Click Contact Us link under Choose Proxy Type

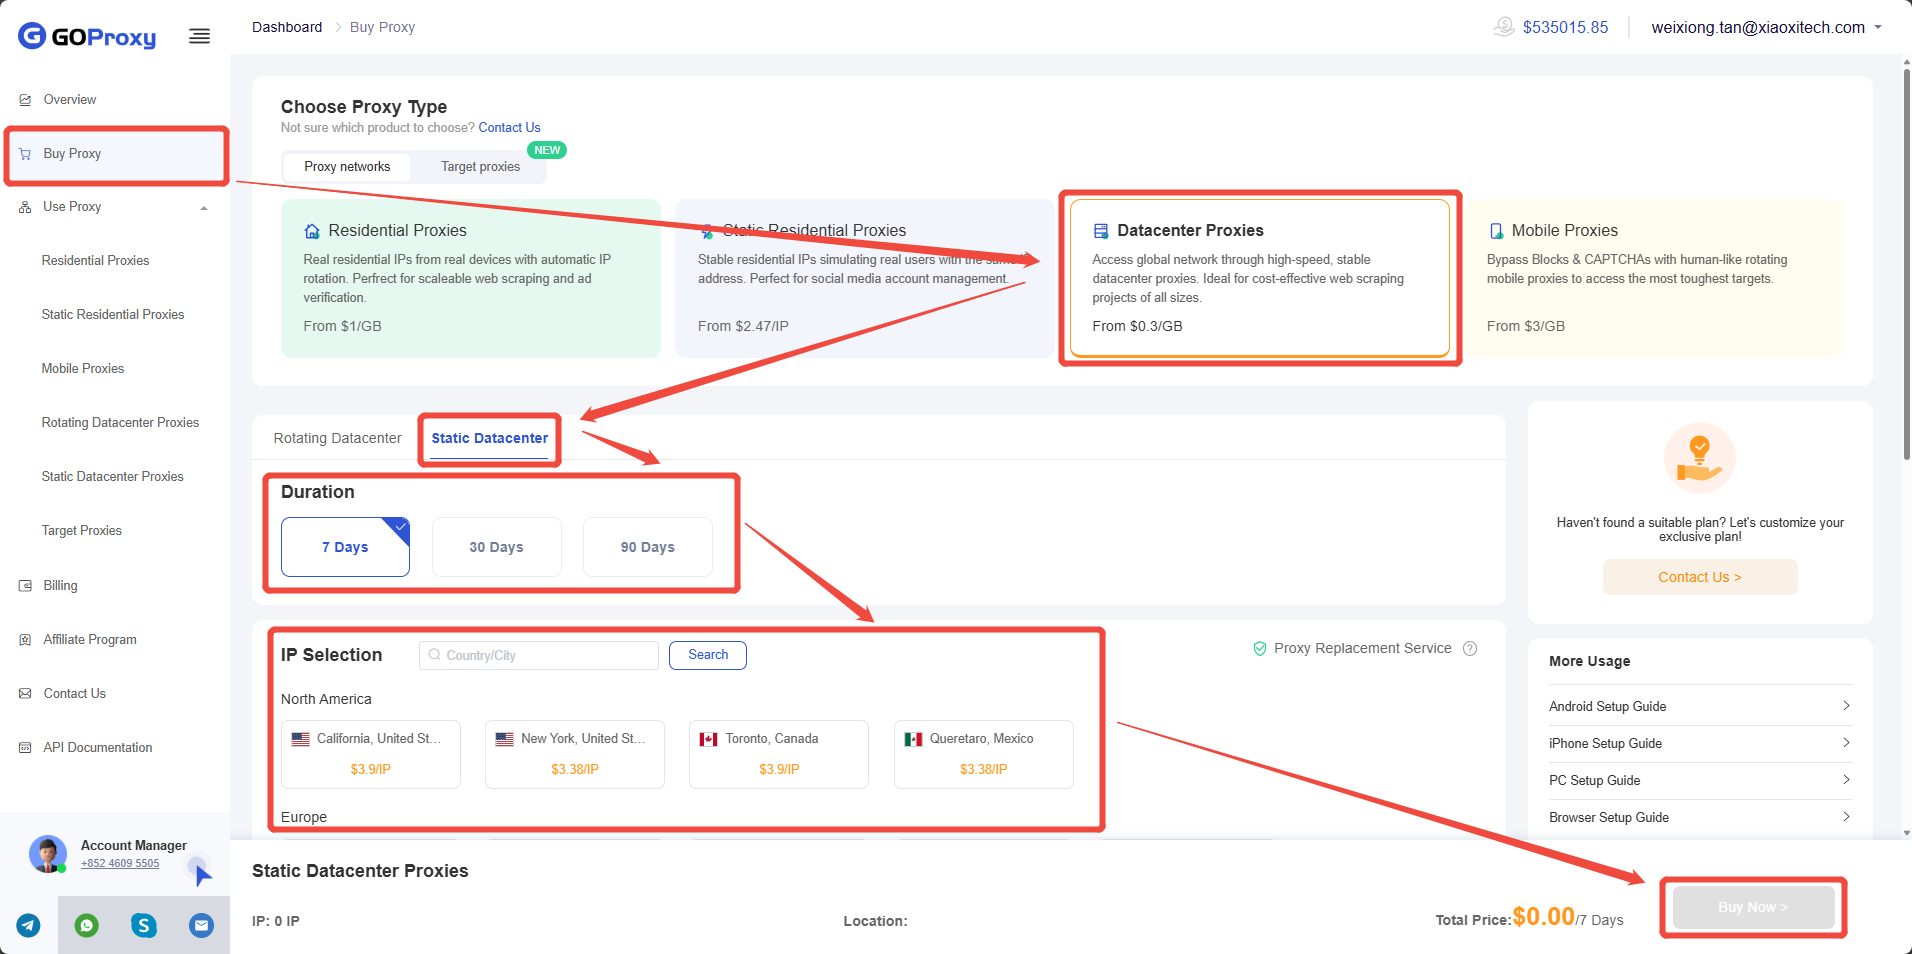tap(509, 128)
